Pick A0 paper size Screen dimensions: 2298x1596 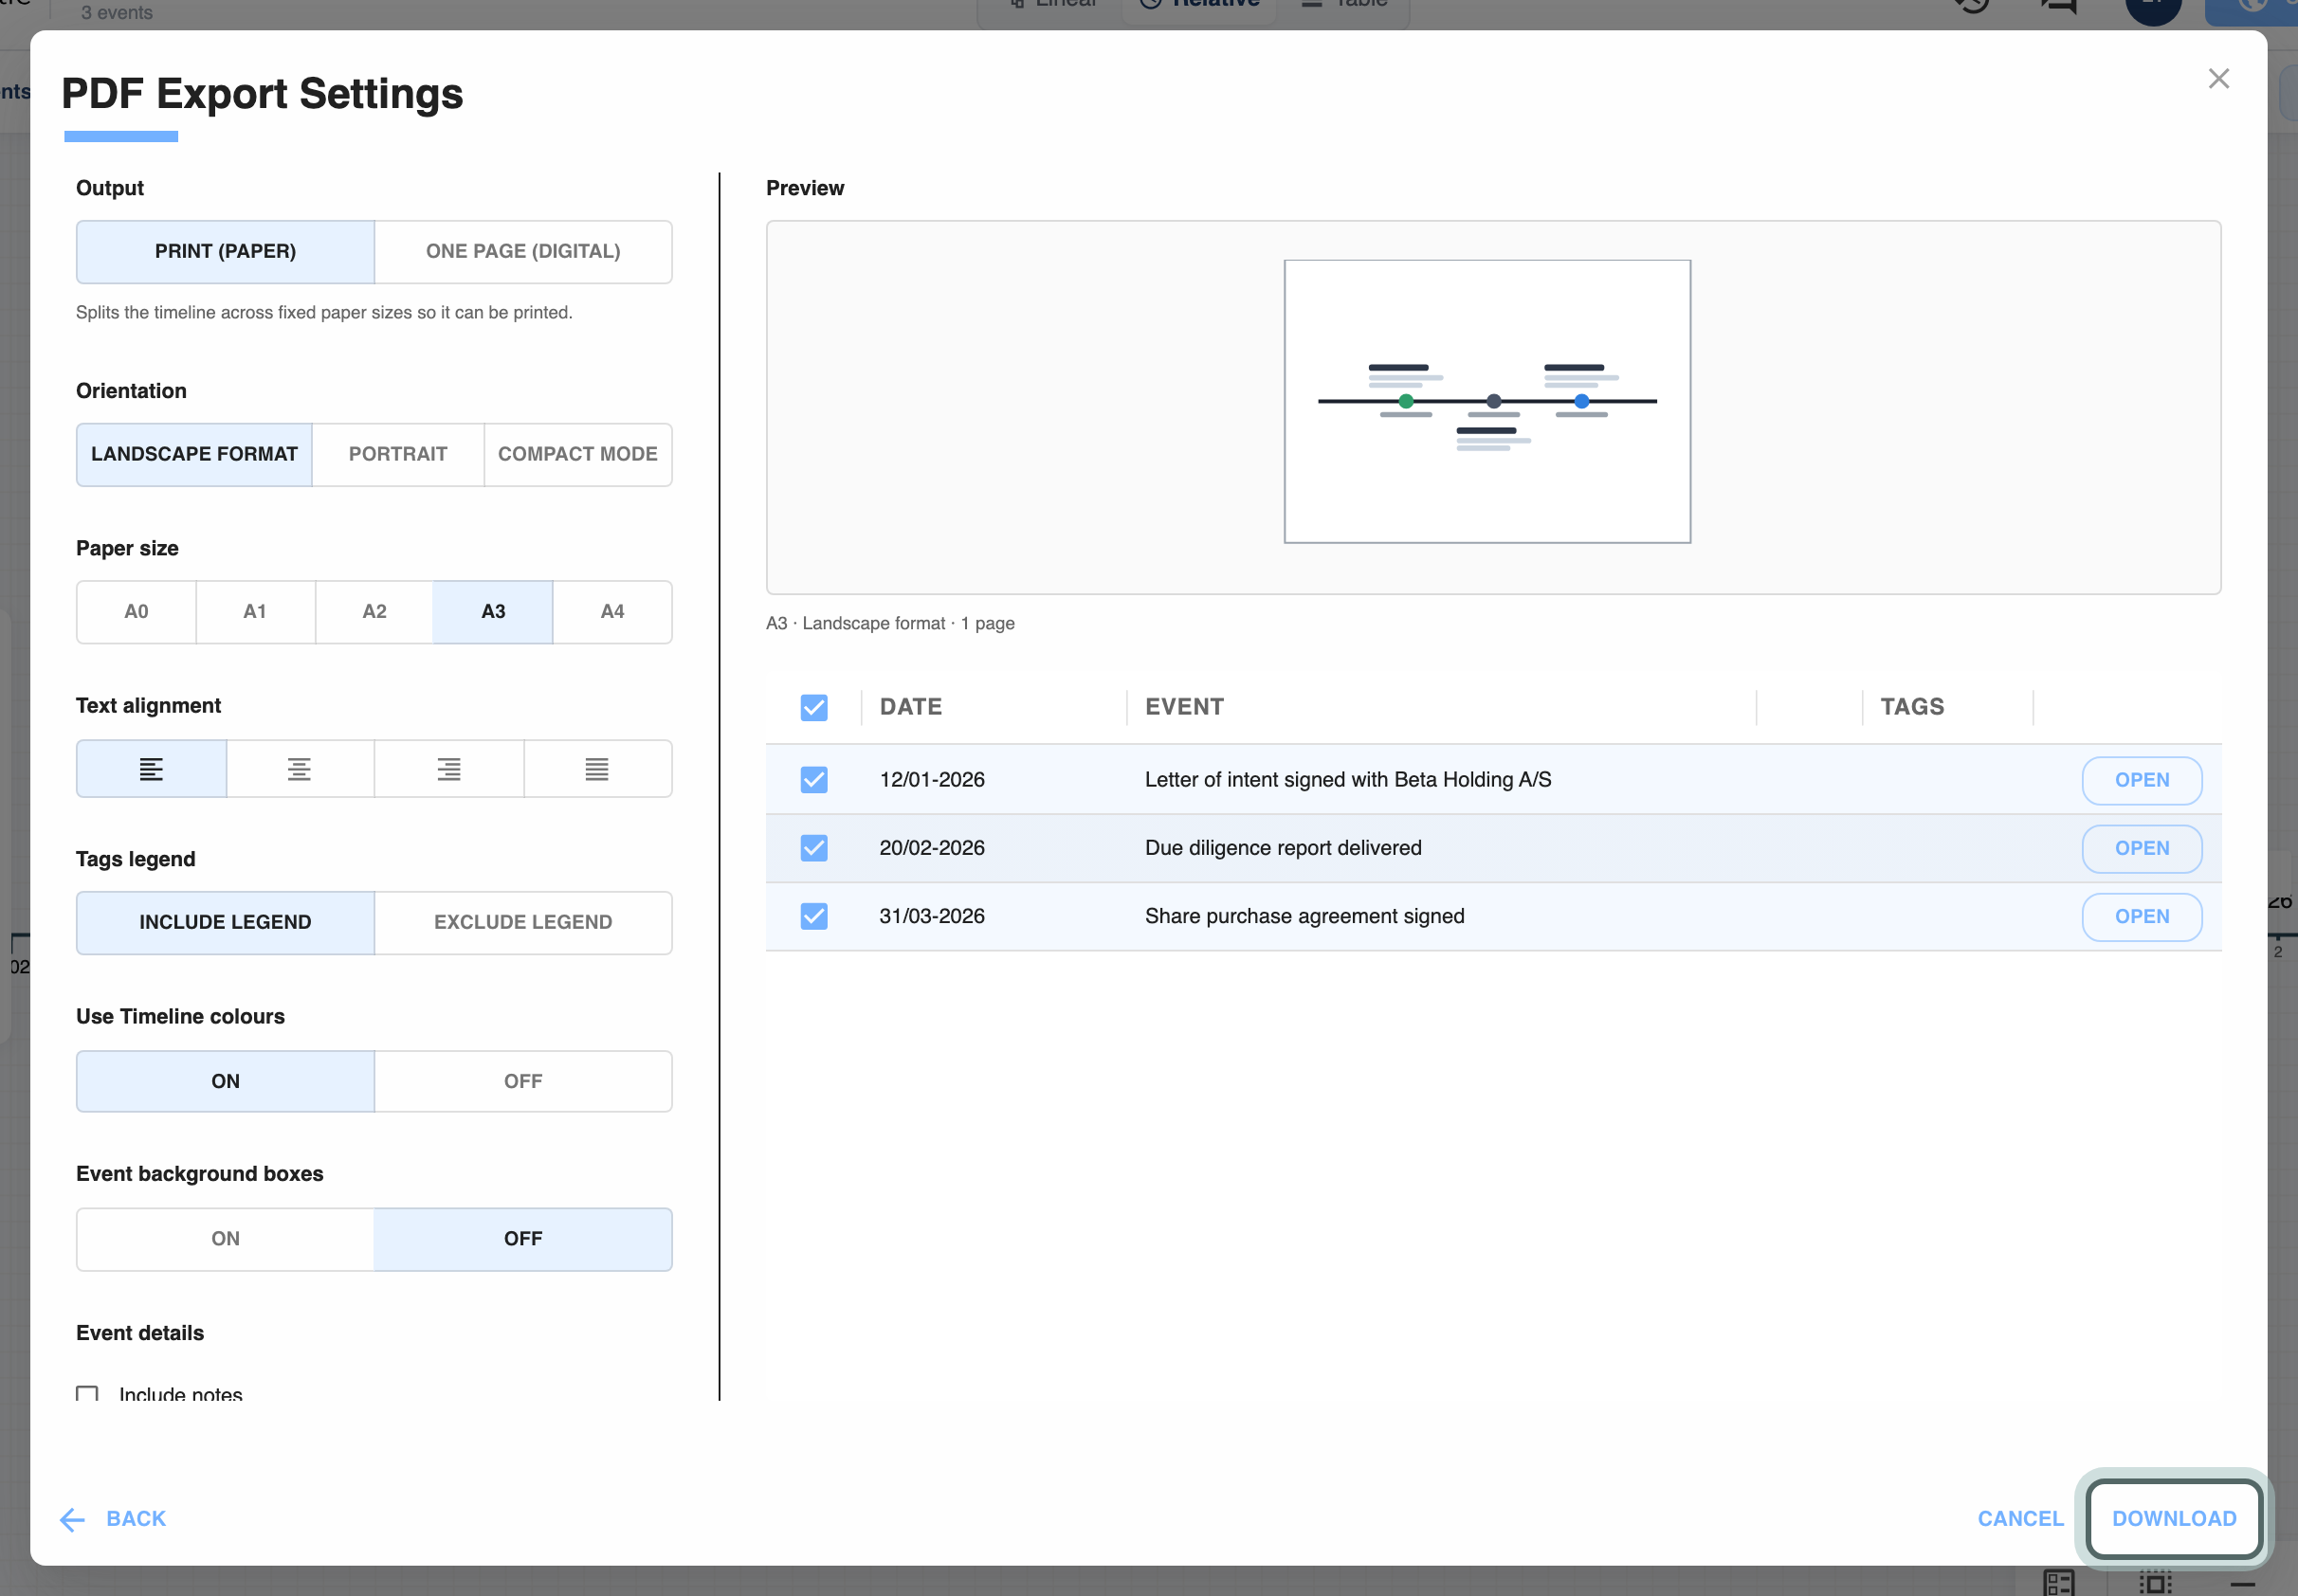point(136,612)
